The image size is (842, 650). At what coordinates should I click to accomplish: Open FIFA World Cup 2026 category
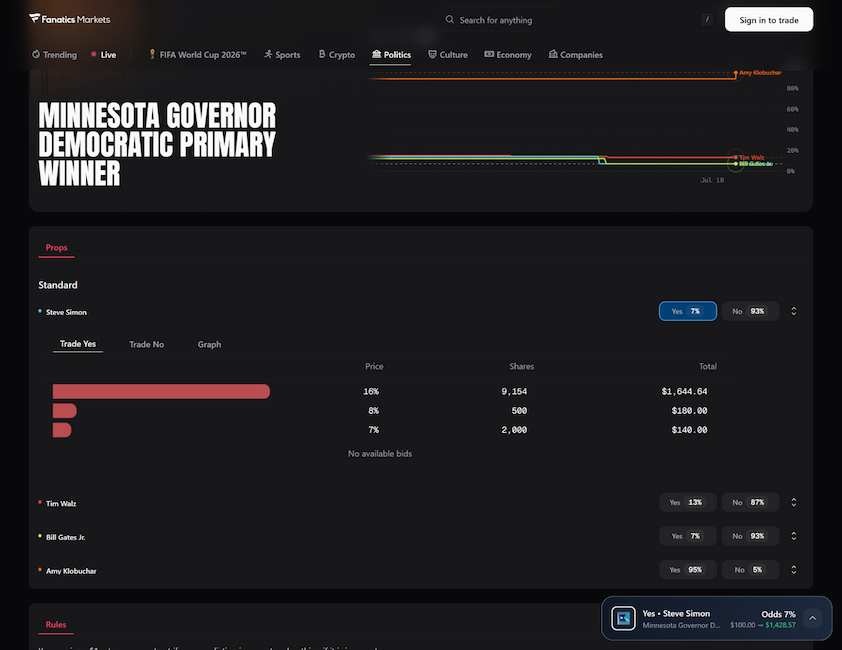click(198, 54)
